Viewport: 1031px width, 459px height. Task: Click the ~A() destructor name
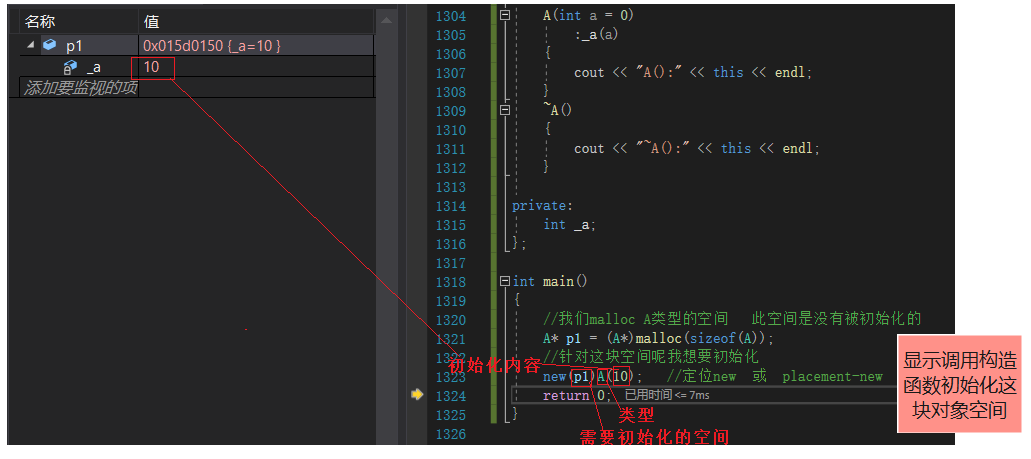558,110
